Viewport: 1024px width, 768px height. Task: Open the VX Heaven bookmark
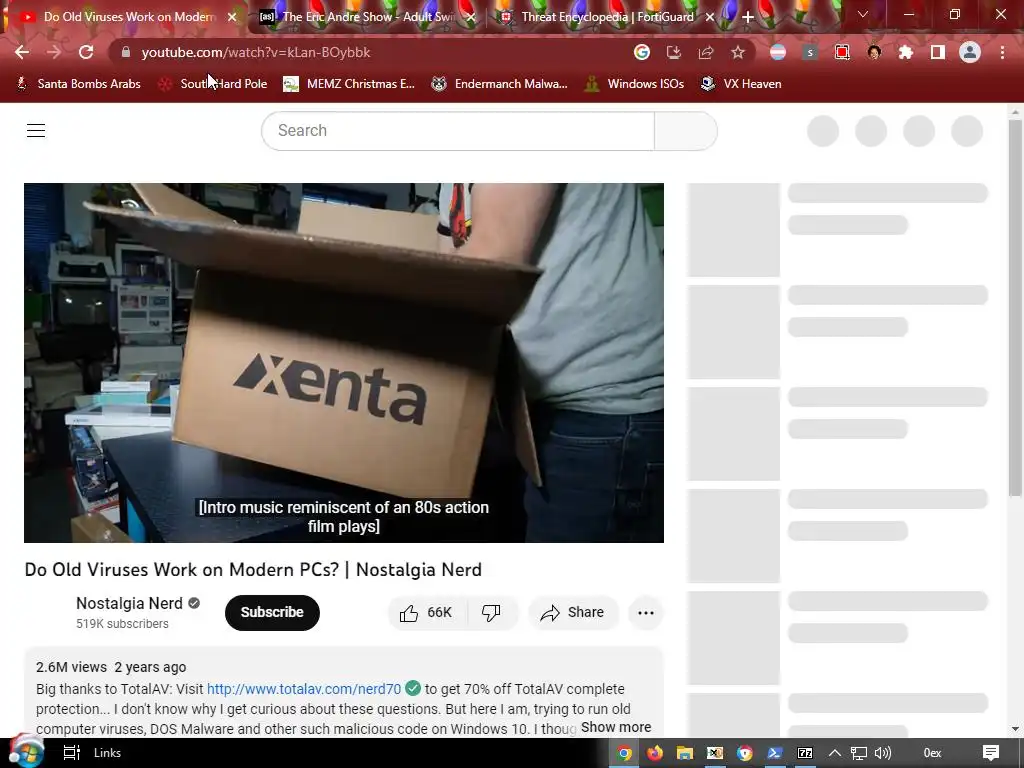coord(741,84)
